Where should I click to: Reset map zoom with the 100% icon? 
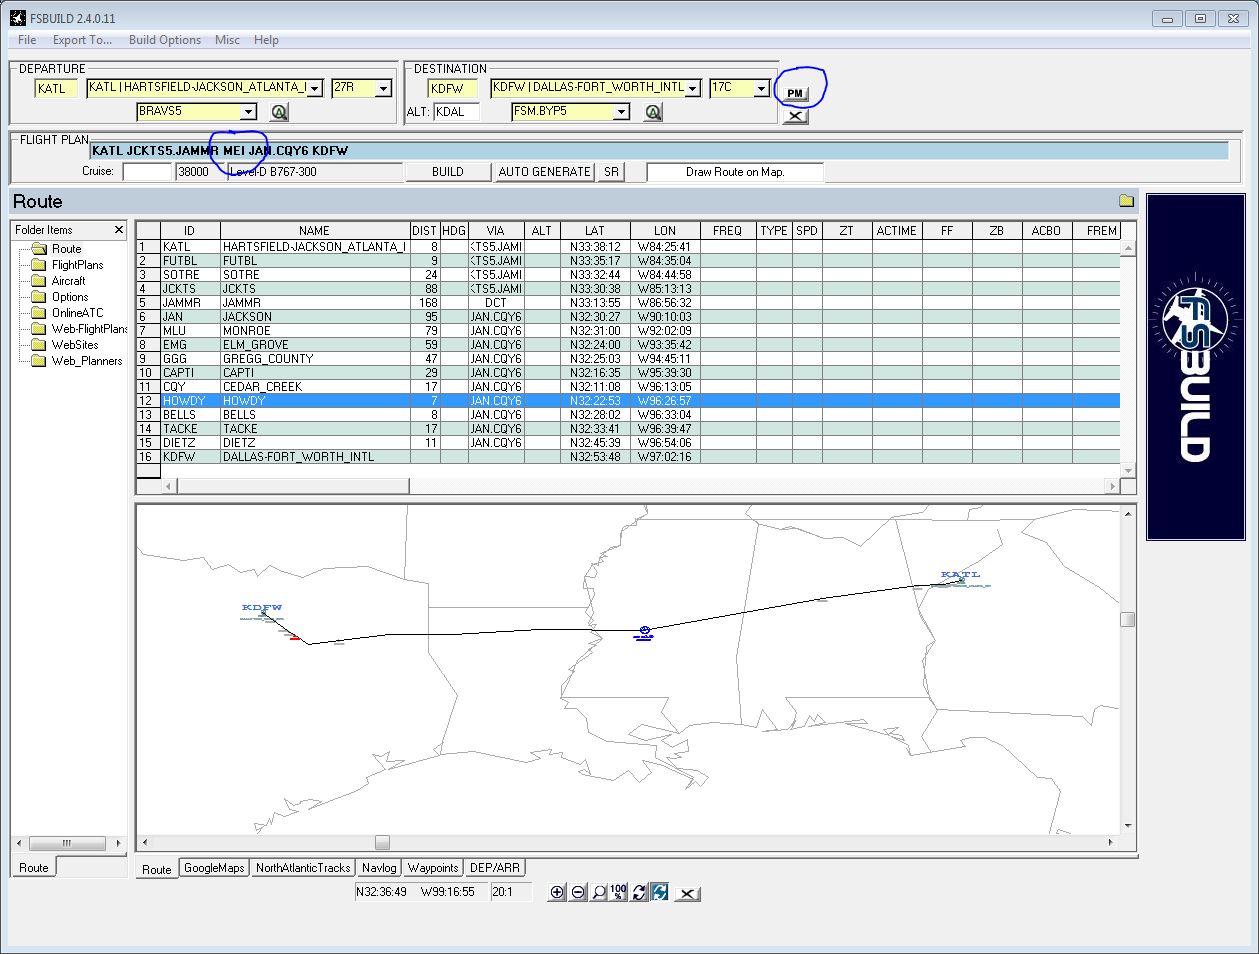(618, 892)
